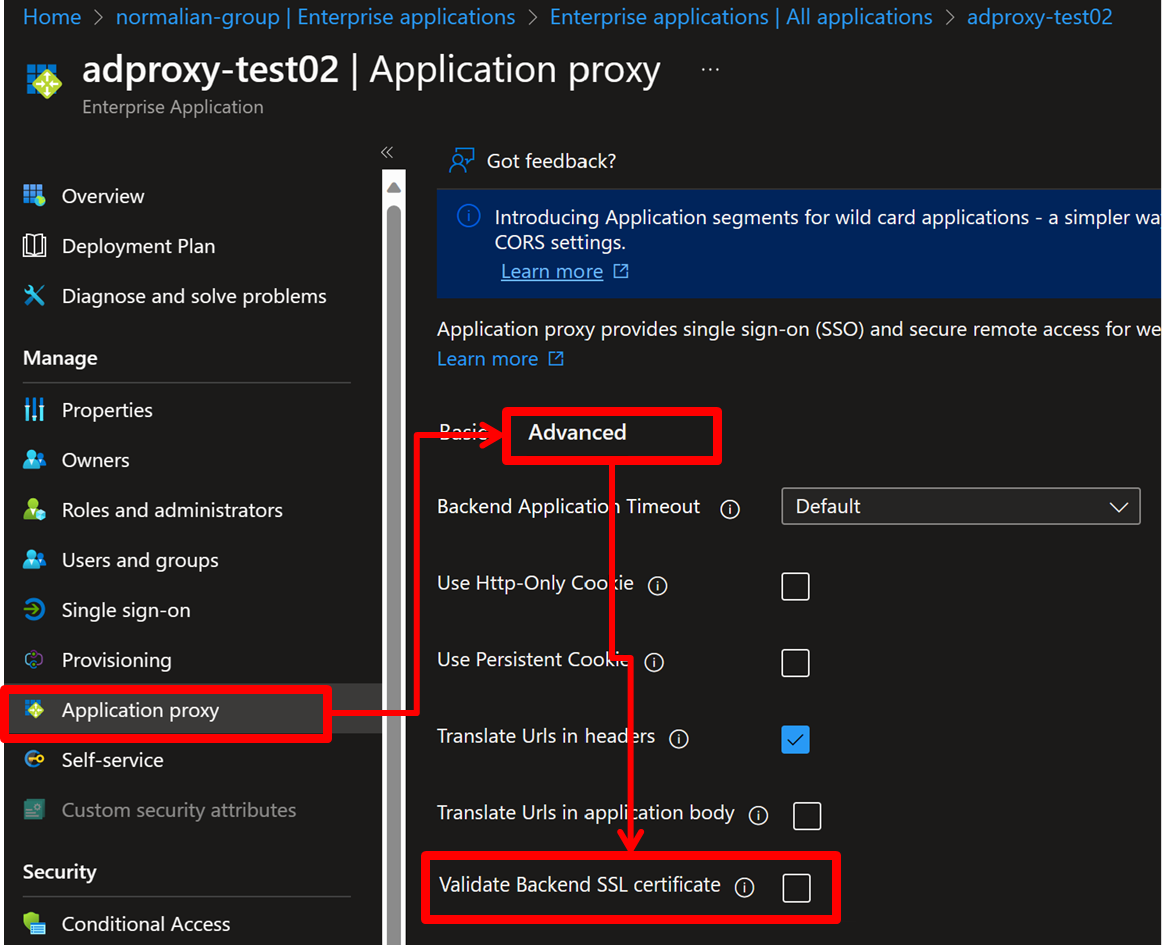Switch to the Advanced tab
The image size is (1162, 945).
point(577,432)
